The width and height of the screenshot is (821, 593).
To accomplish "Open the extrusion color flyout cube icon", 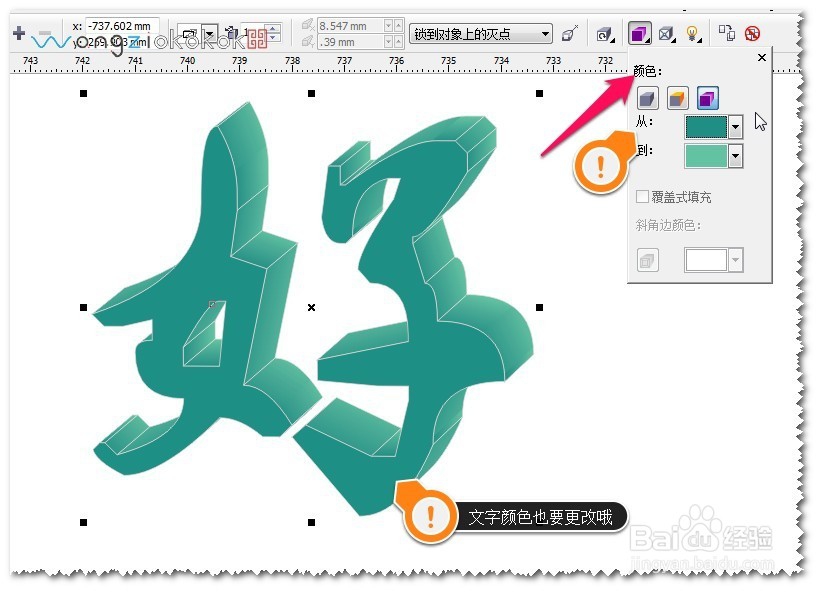I will tap(640, 32).
